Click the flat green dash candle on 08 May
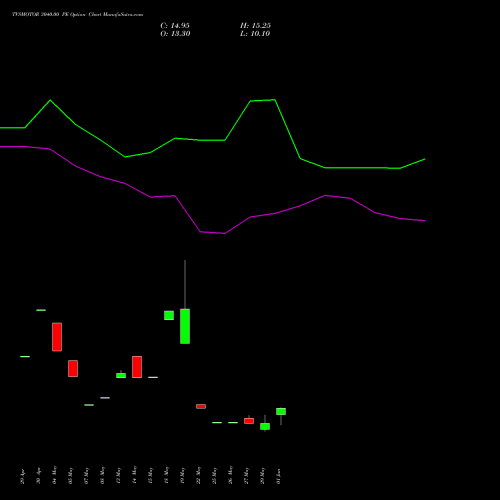The image size is (500, 500). [105, 397]
